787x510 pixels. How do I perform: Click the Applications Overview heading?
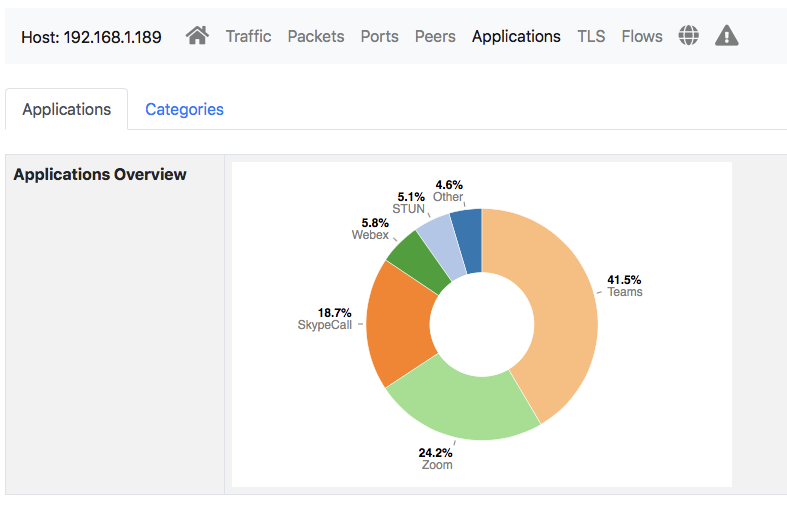100,174
